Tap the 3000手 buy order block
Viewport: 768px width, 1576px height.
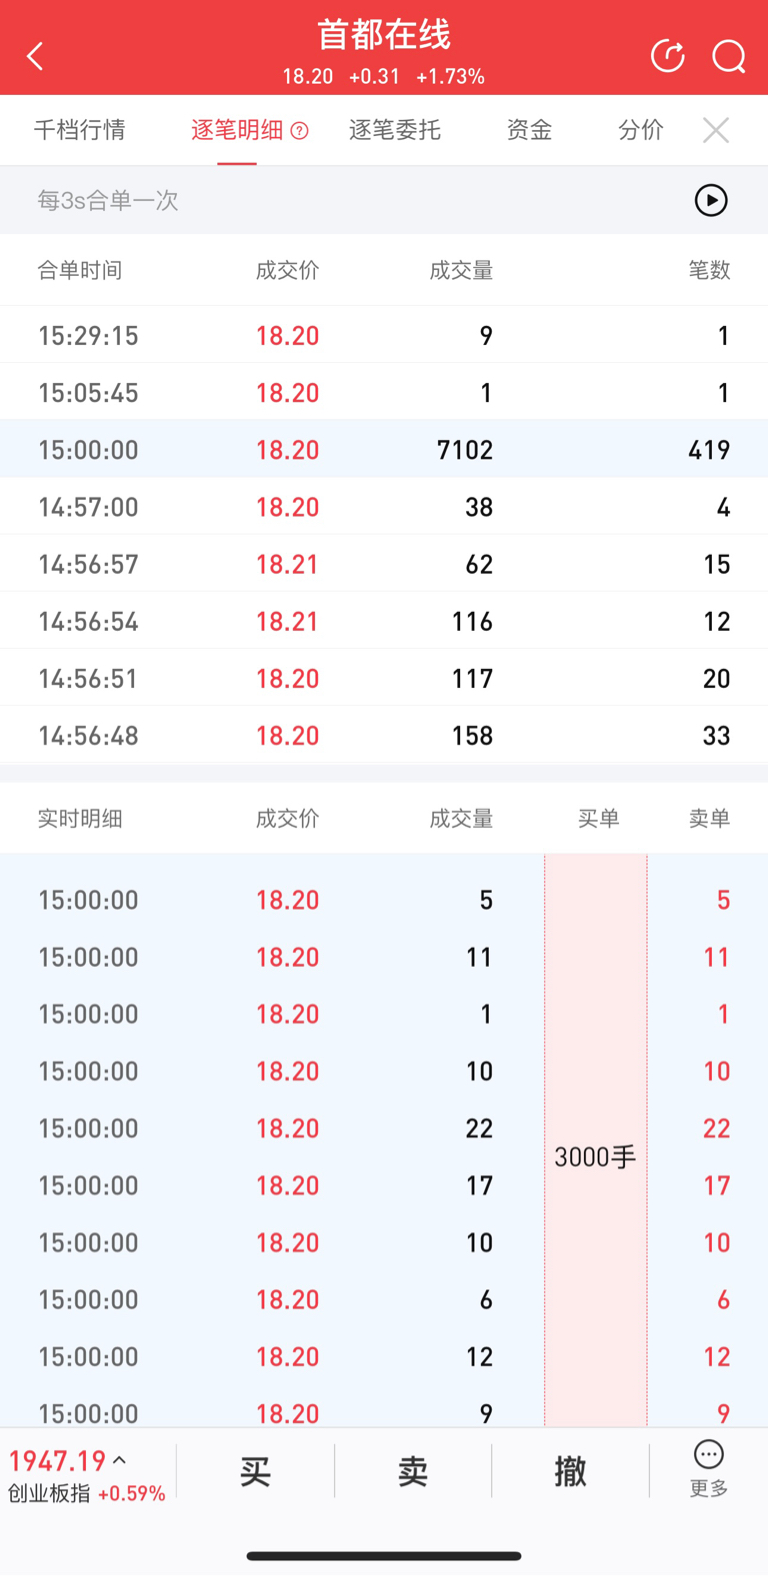(x=595, y=1157)
